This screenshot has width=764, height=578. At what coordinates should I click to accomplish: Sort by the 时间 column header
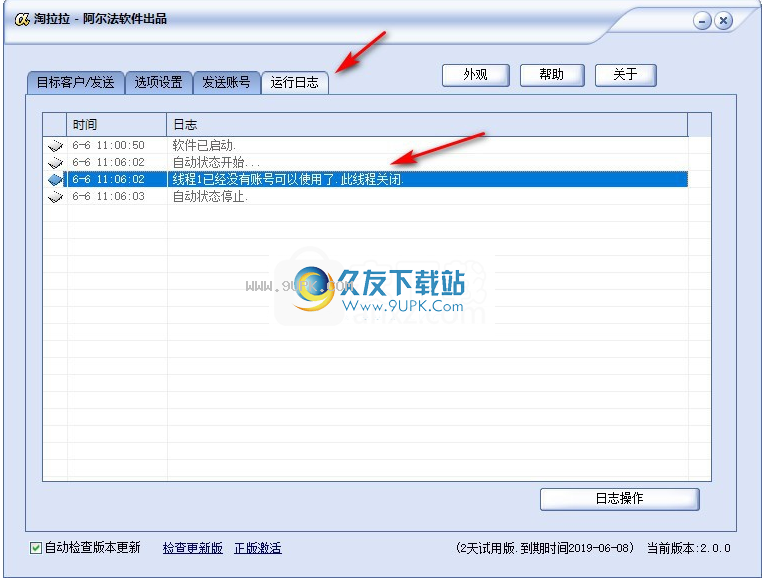(x=117, y=125)
